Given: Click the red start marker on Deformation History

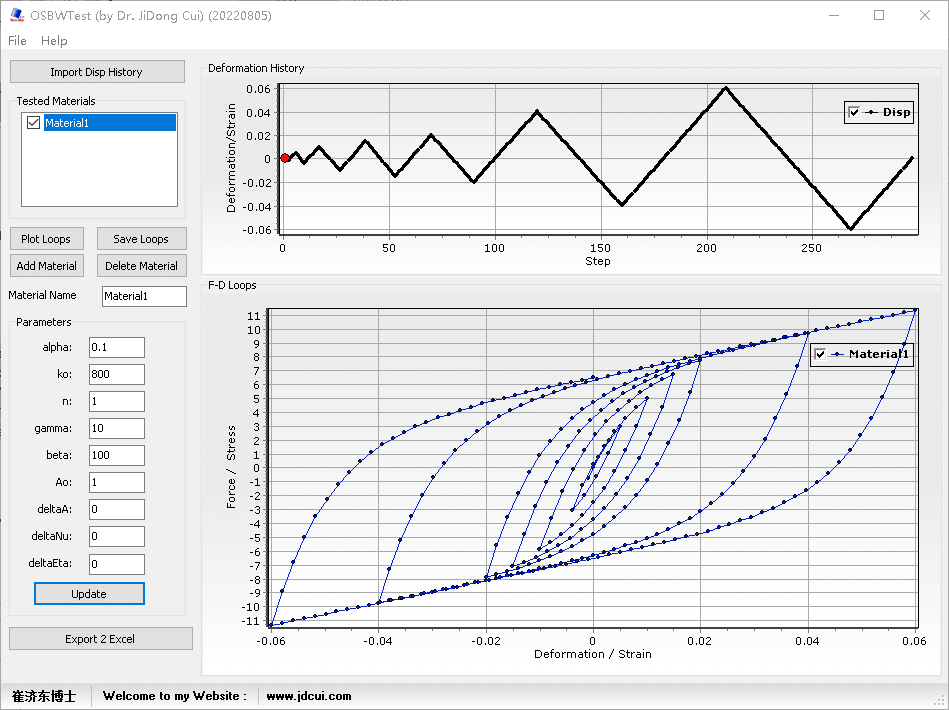Looking at the screenshot, I should [x=285, y=158].
